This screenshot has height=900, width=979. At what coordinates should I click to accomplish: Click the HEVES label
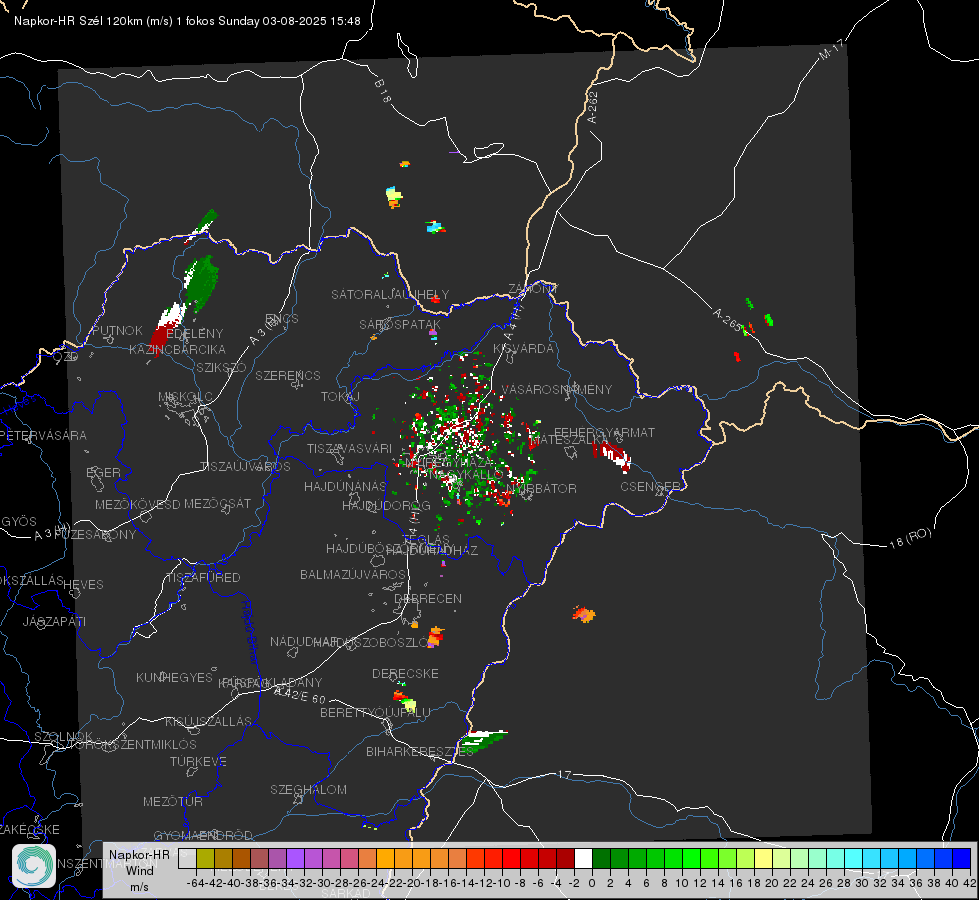(x=83, y=585)
